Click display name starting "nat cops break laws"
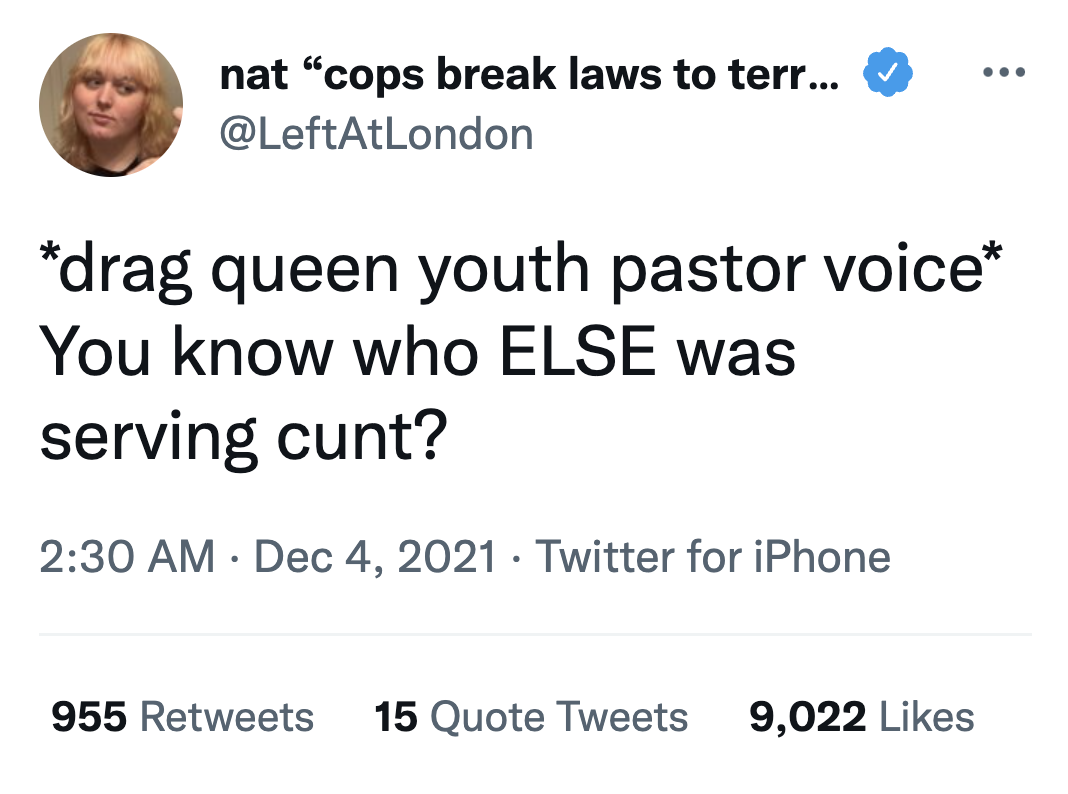This screenshot has height=794, width=1068. point(530,74)
